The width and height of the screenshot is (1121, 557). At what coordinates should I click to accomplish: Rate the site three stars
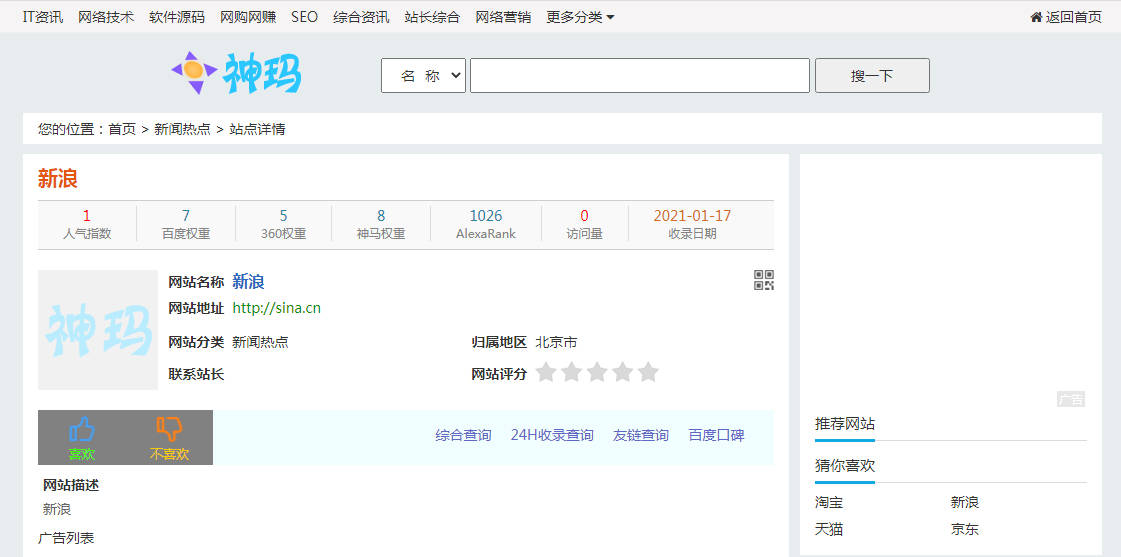[597, 373]
